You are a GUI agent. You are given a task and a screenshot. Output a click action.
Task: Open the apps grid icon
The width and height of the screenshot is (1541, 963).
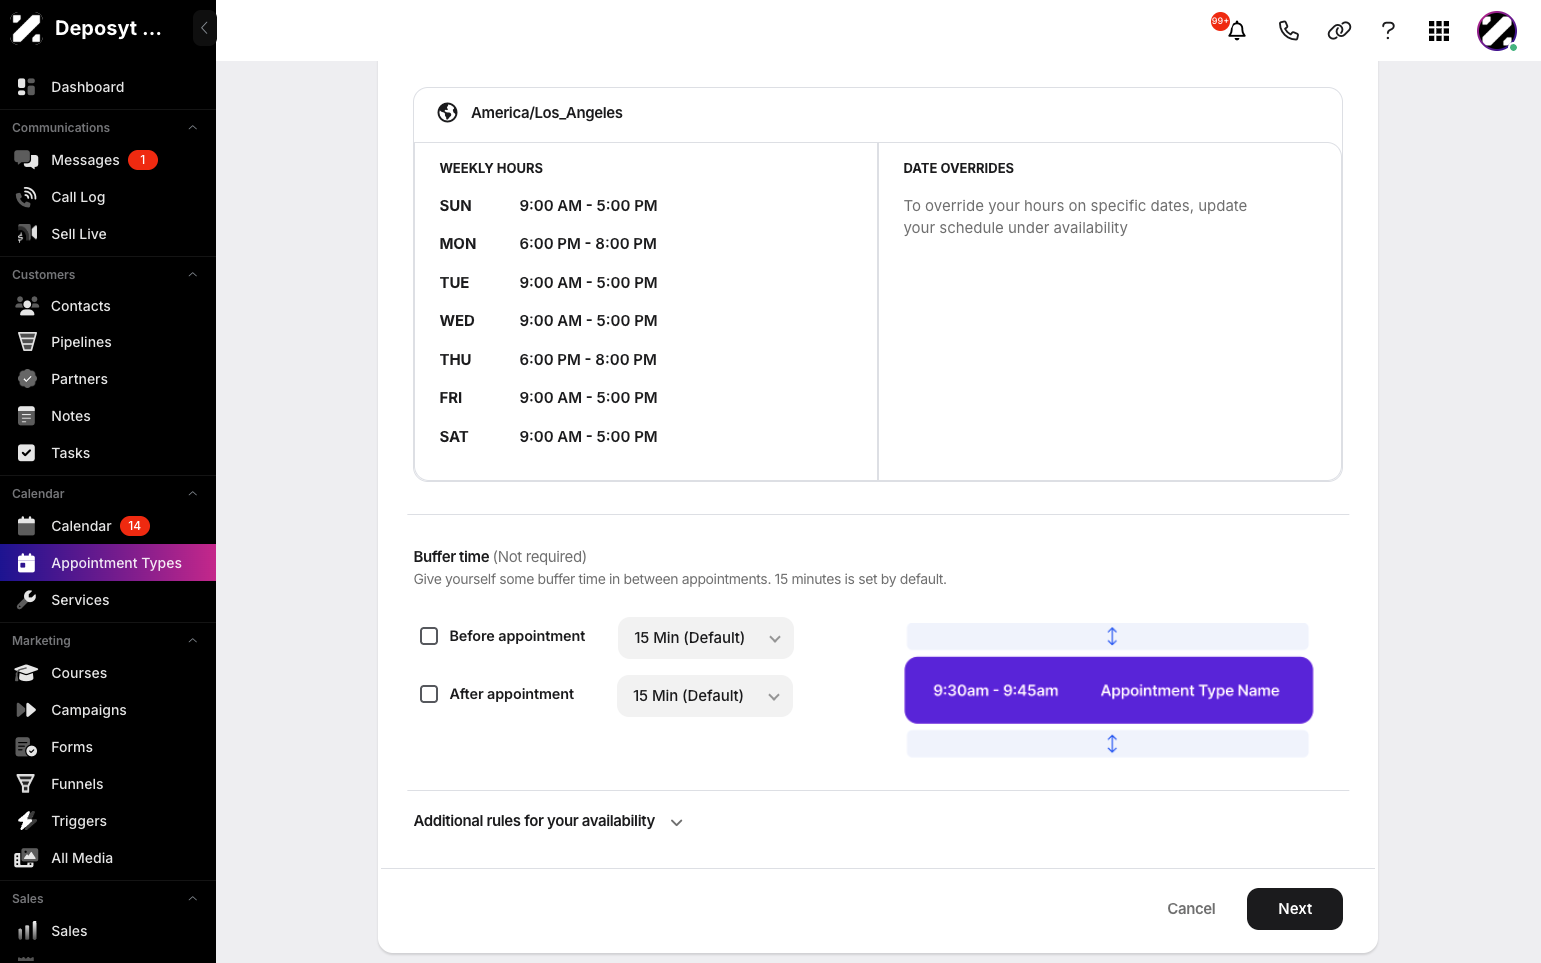click(1439, 31)
